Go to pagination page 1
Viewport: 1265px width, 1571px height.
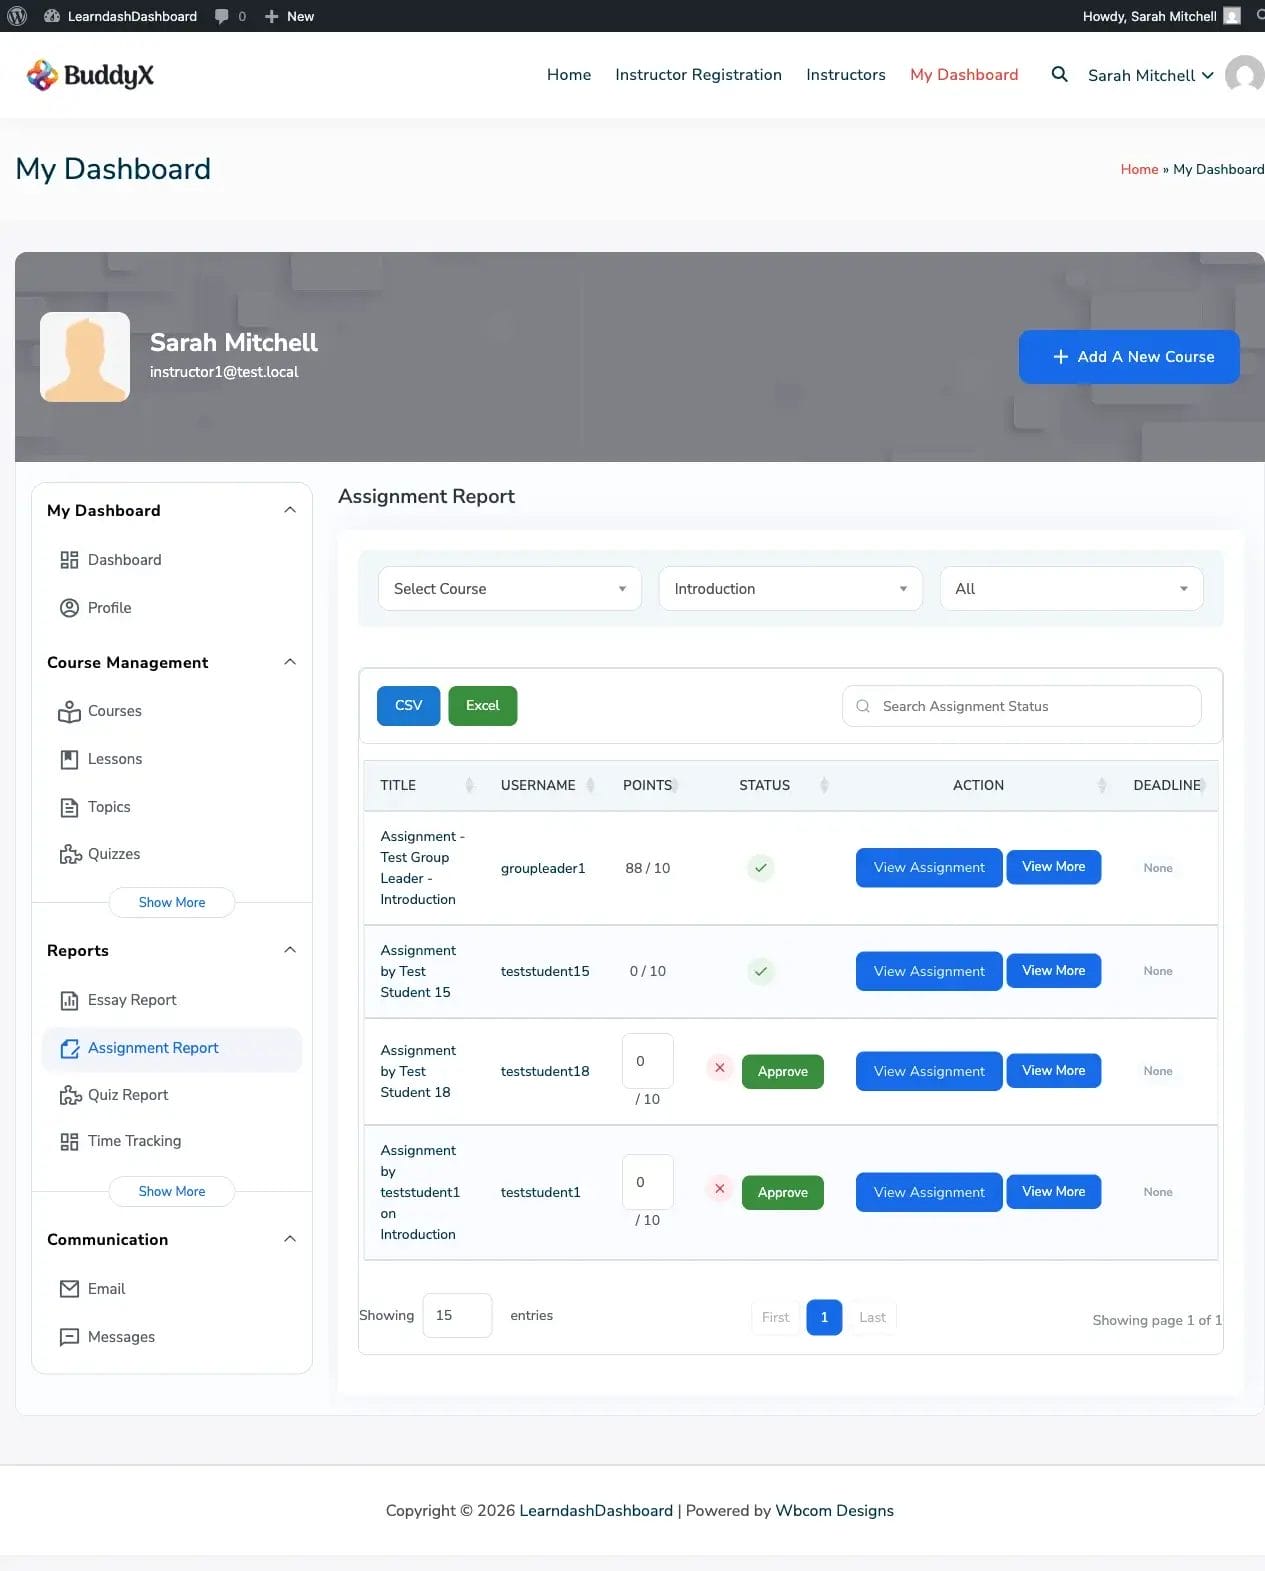pyautogui.click(x=824, y=1317)
